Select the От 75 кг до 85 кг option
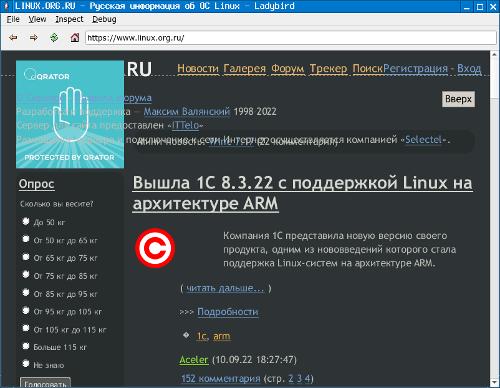The height and width of the screenshot is (388, 500). pos(26,275)
